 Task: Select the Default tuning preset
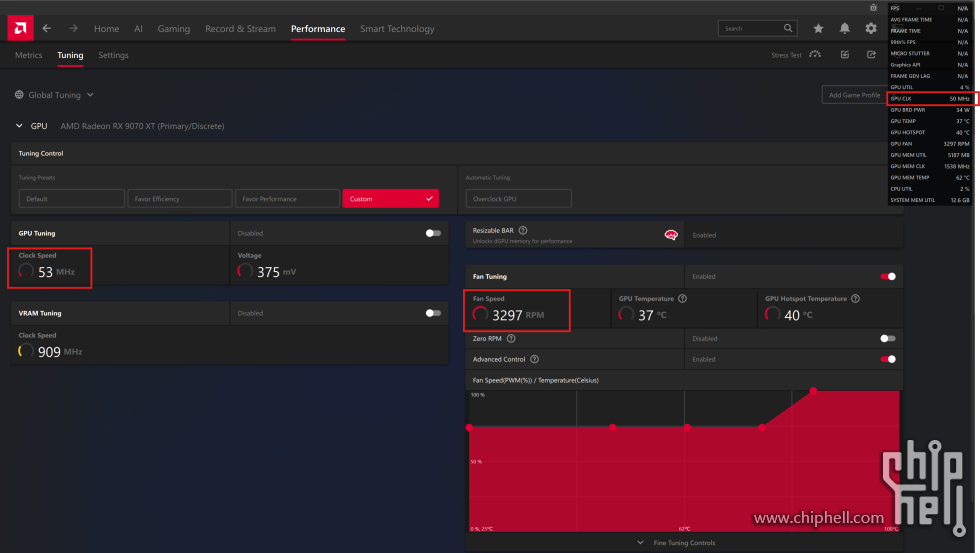pyautogui.click(x=71, y=199)
